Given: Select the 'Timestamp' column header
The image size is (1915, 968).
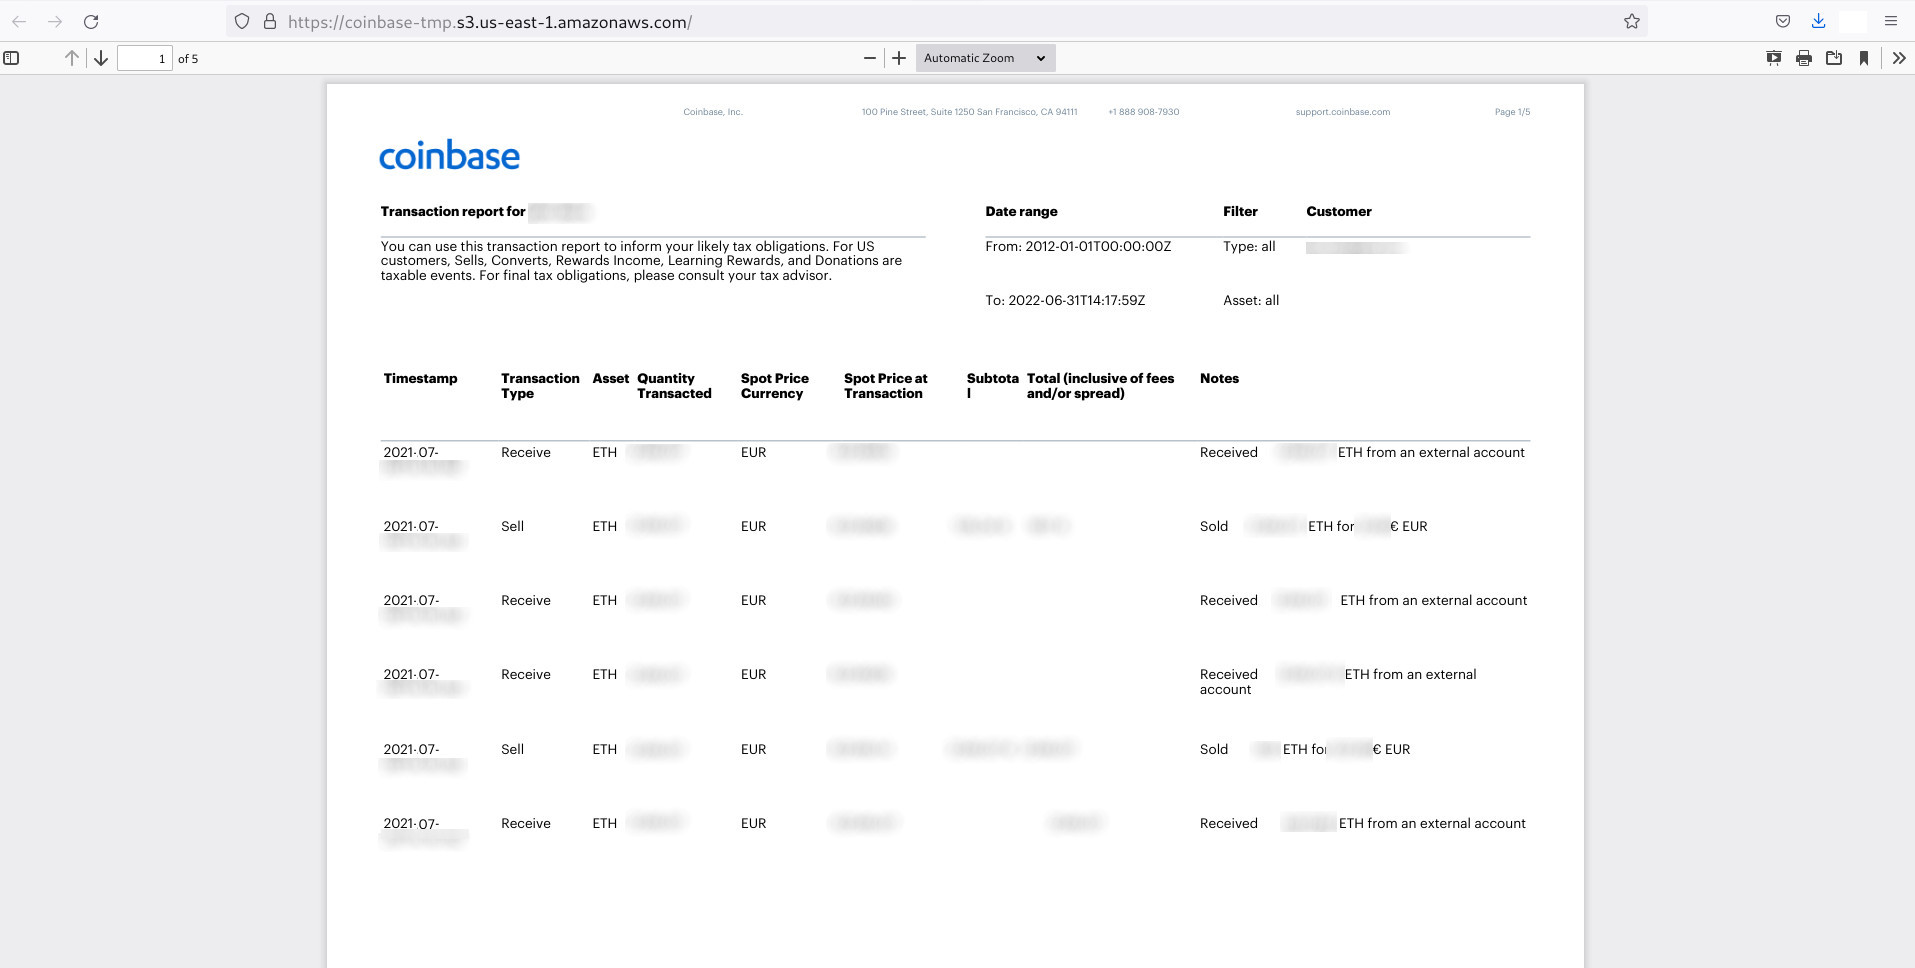Looking at the screenshot, I should click(420, 378).
